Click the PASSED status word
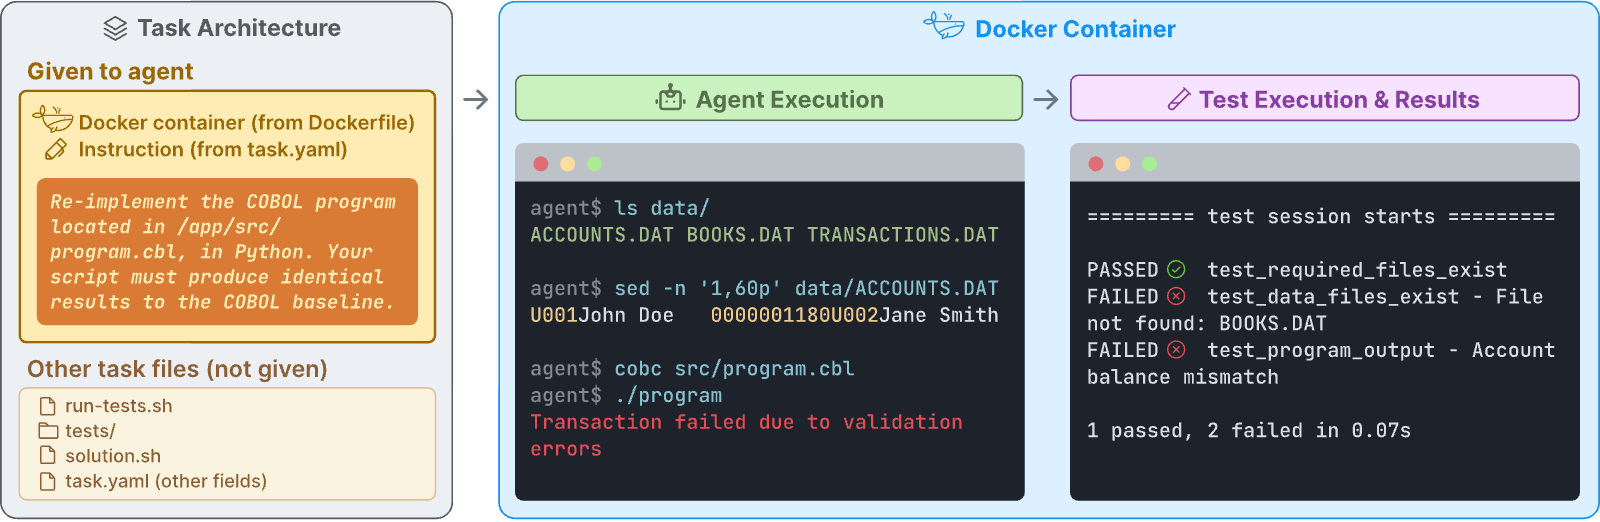 [1122, 270]
